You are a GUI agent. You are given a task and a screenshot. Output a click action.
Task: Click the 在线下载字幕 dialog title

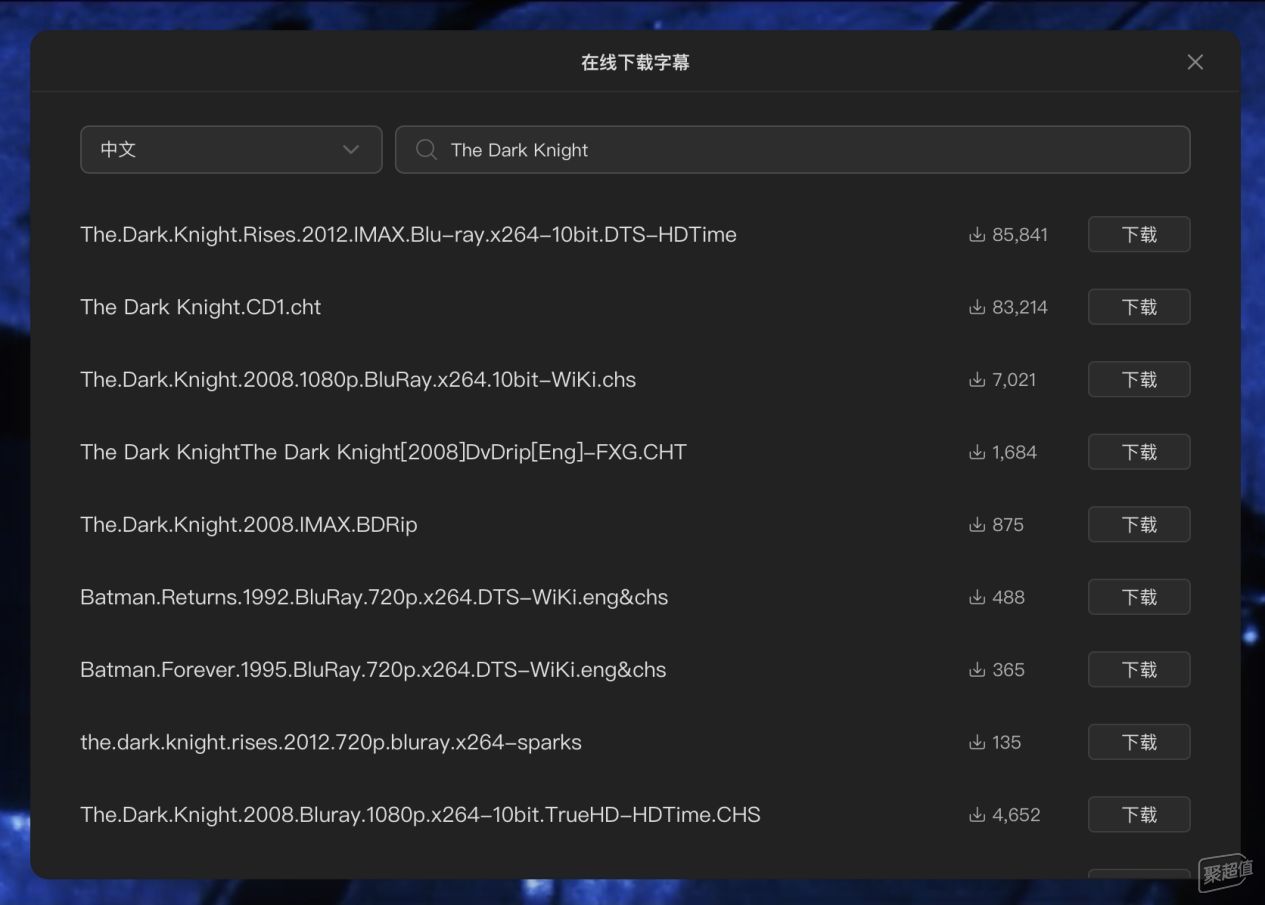click(x=635, y=62)
